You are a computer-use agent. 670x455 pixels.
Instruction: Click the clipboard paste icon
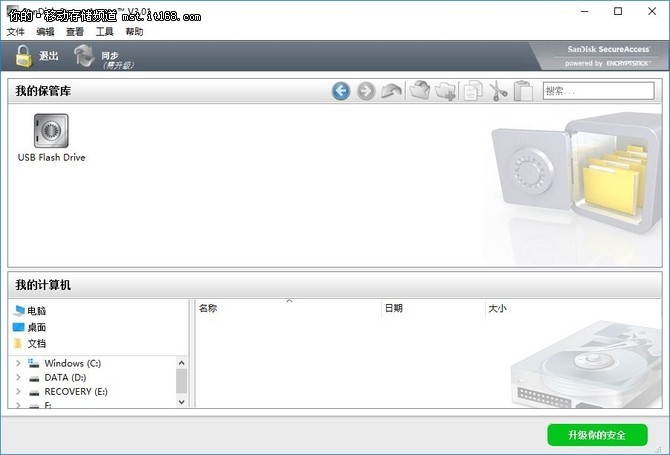coord(522,92)
